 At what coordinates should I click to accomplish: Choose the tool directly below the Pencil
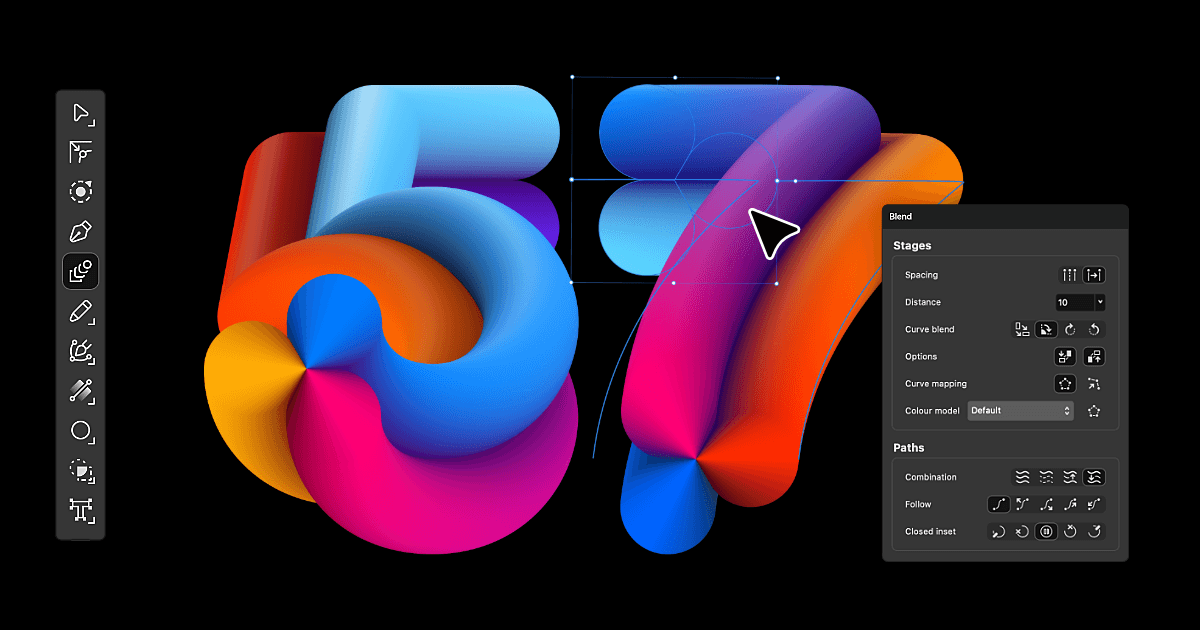point(81,351)
